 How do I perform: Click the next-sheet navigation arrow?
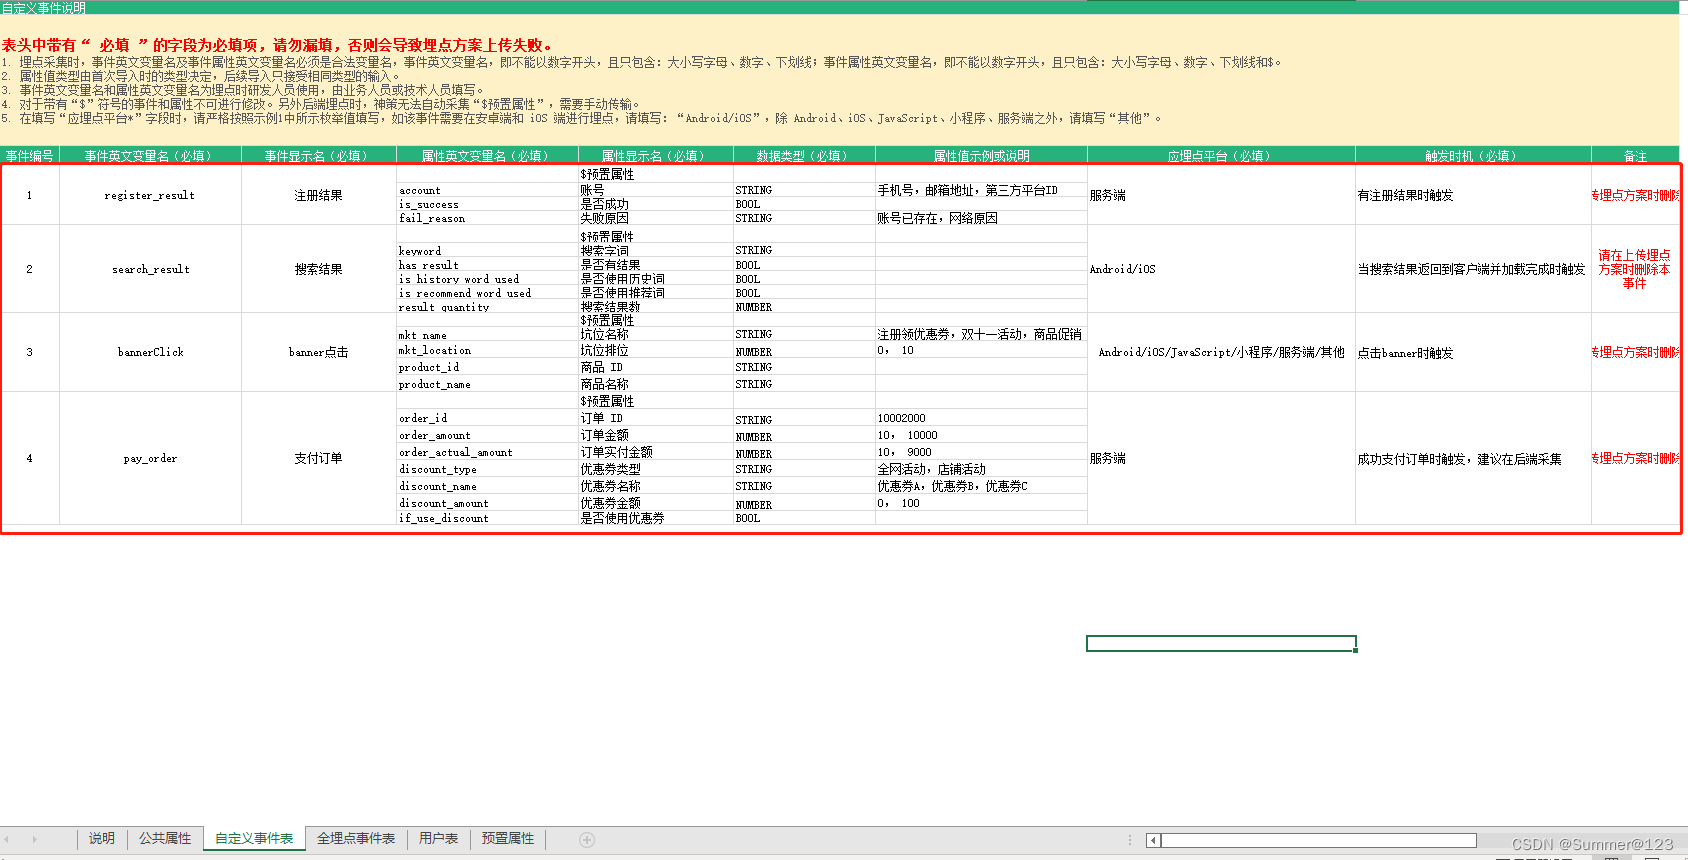(34, 840)
